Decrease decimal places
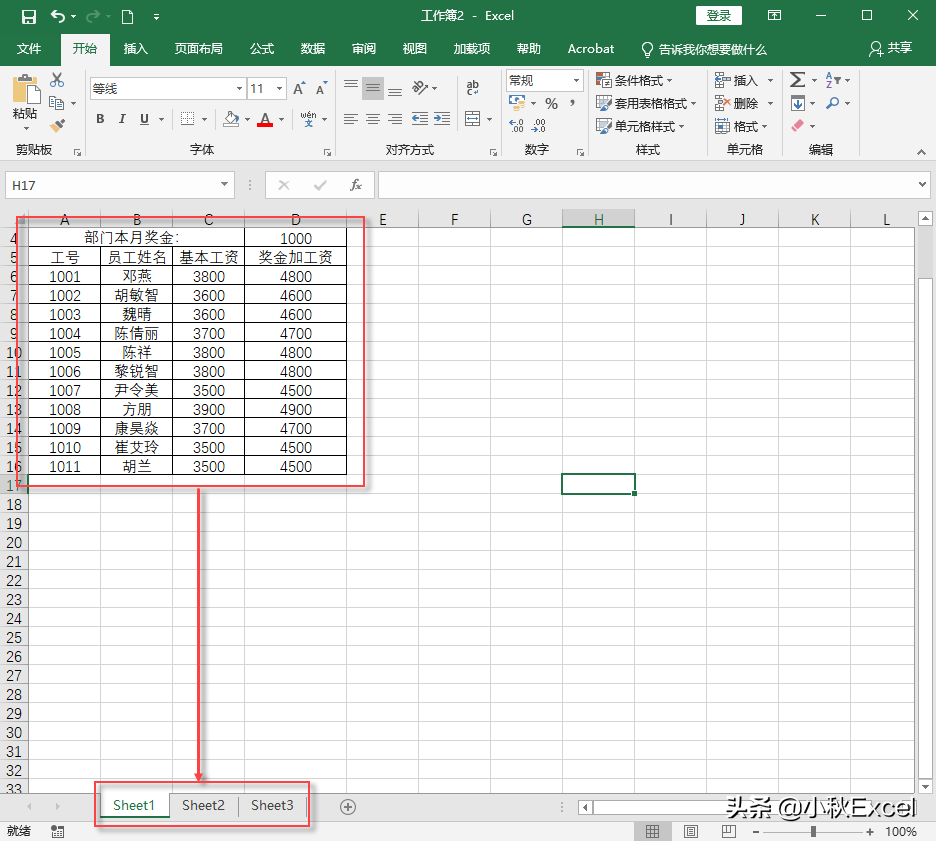 [538, 125]
